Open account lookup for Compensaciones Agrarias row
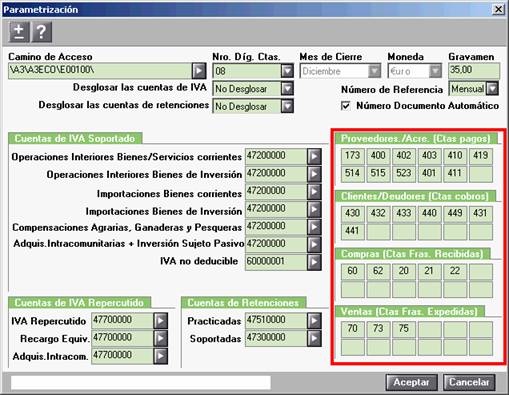This screenshot has height=395, width=509. click(314, 227)
